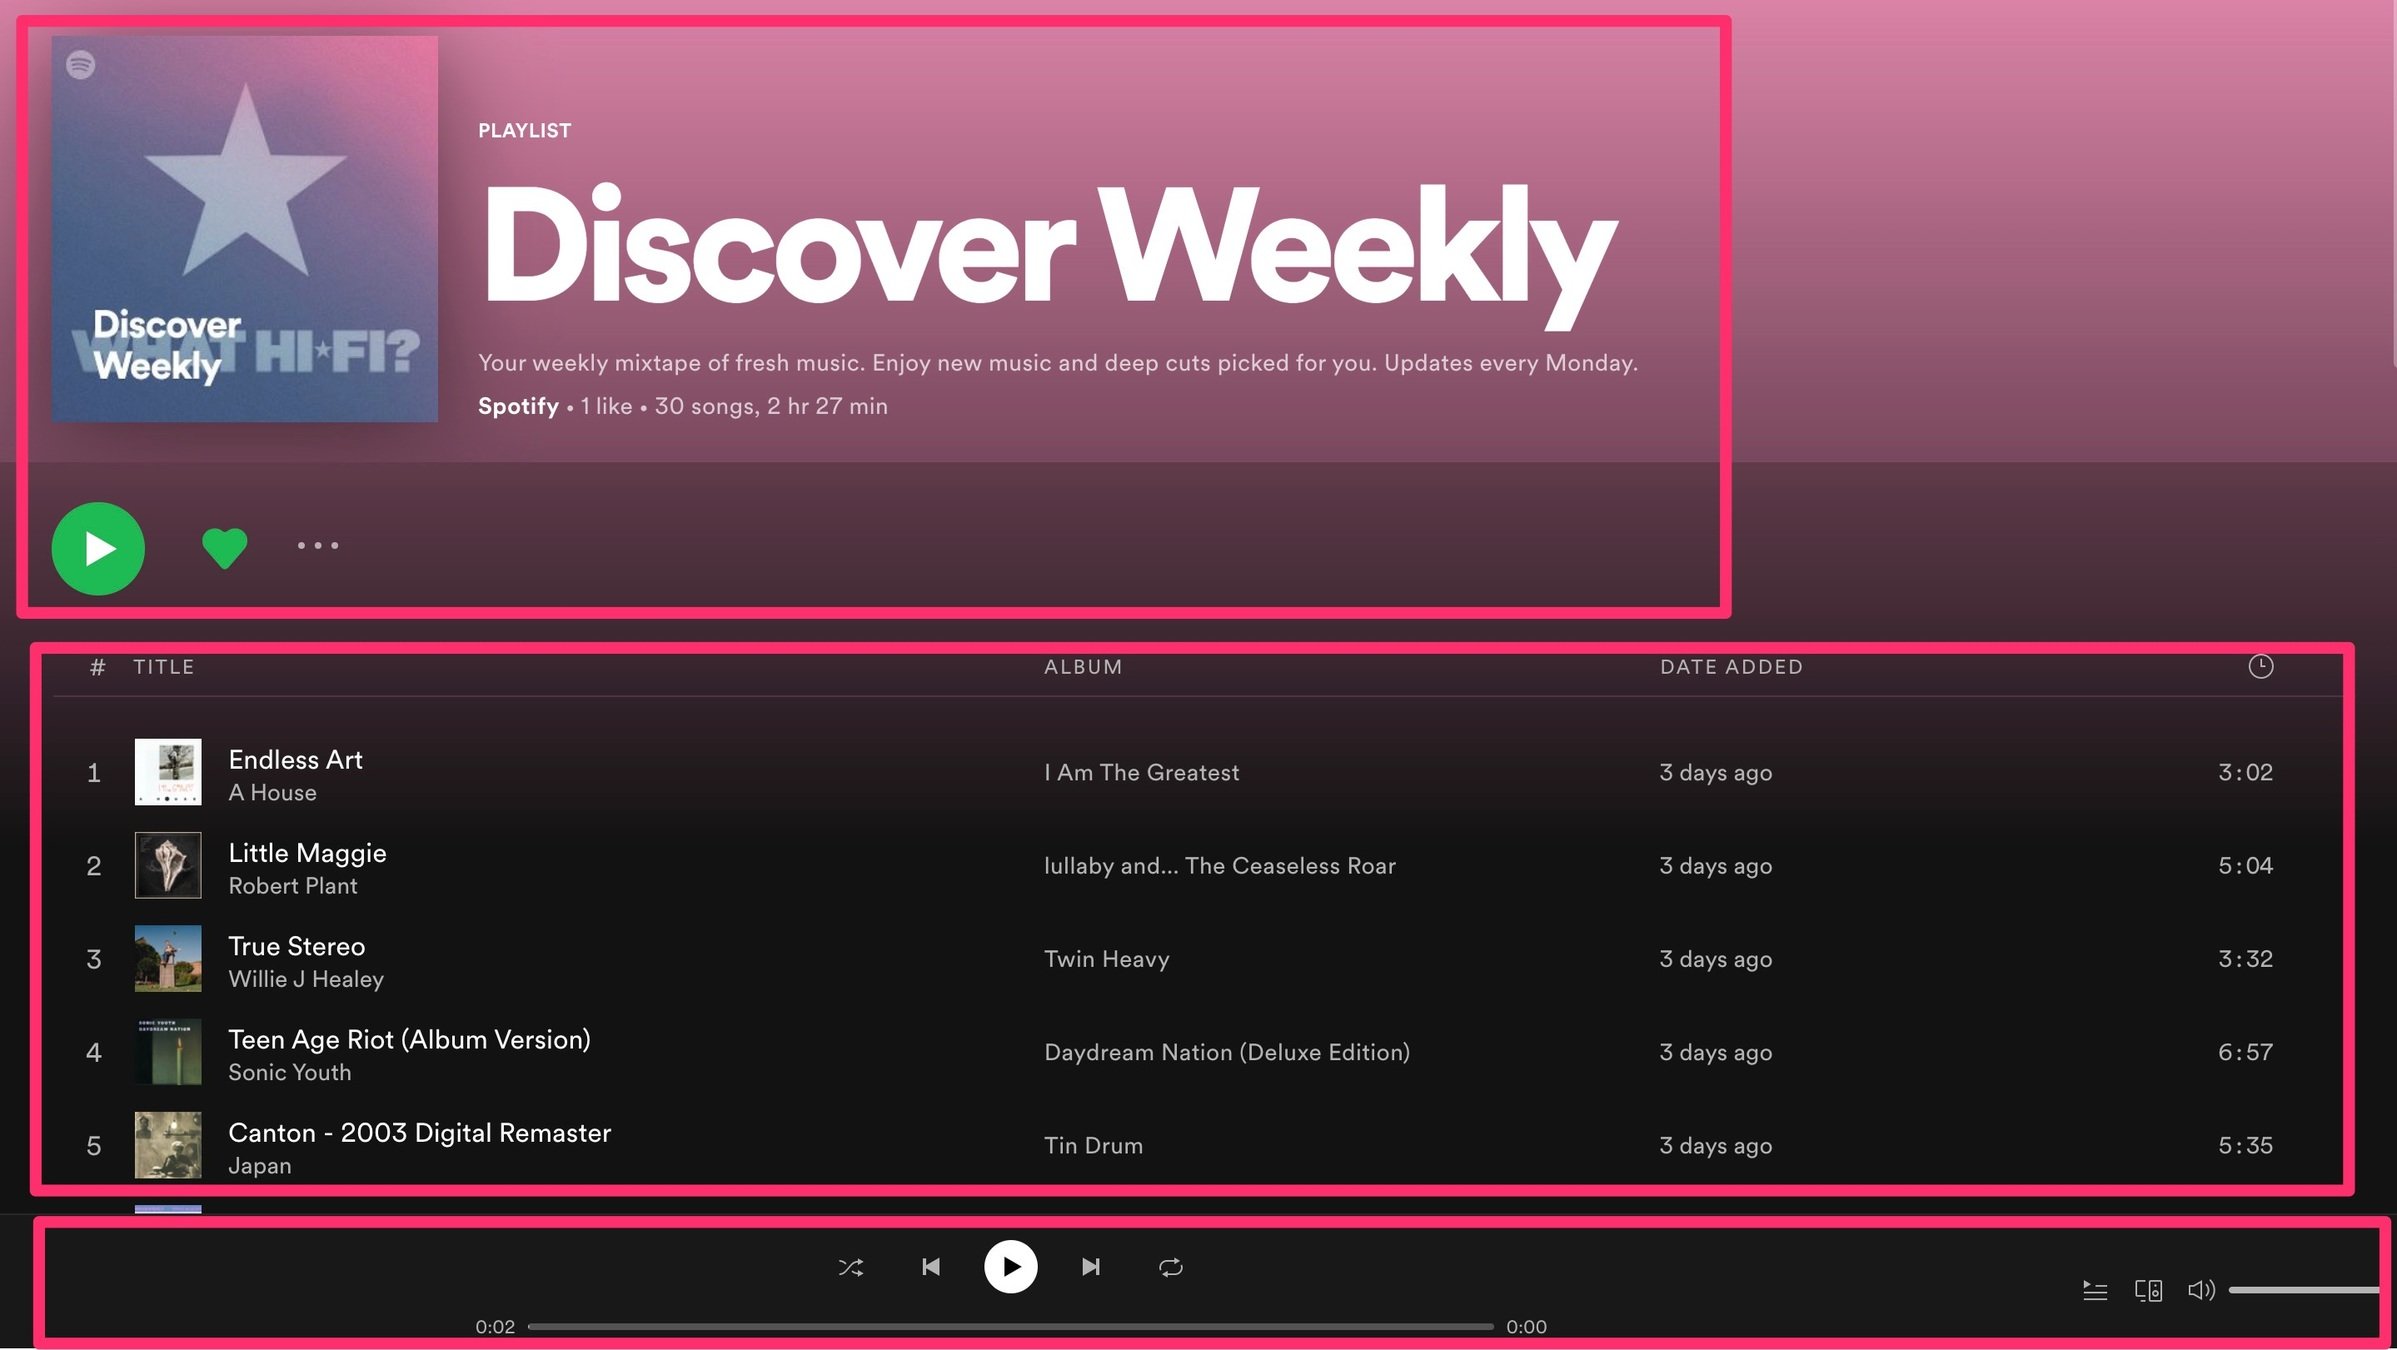Open the Spotify author link
Screen dimensions: 2397x1350
pos(518,406)
